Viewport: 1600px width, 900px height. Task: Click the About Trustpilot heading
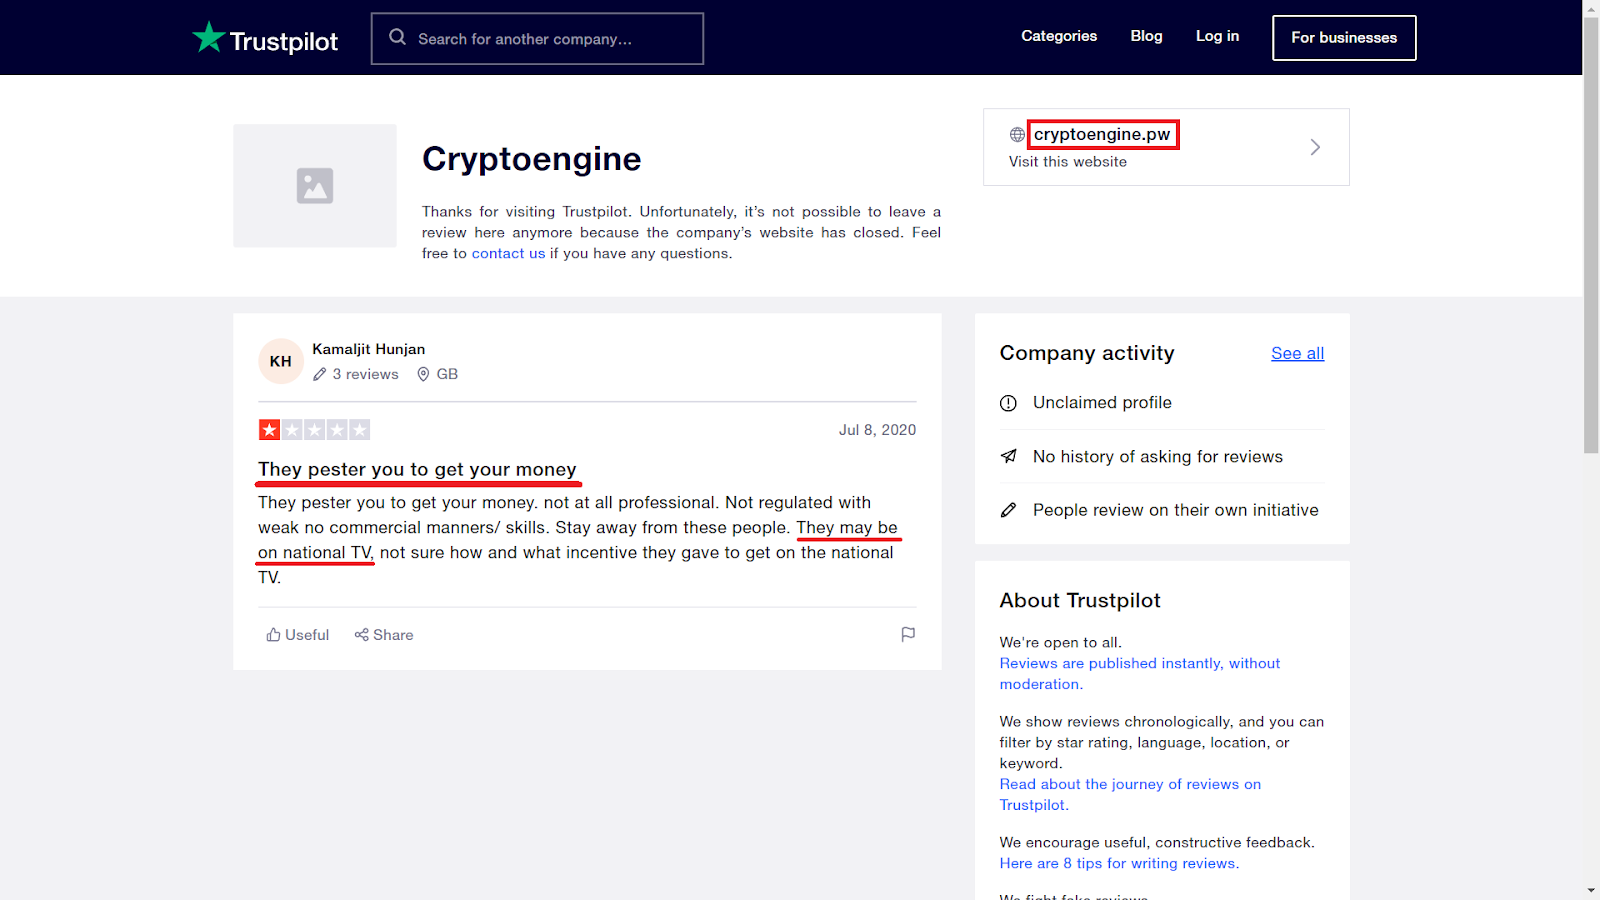1080,600
